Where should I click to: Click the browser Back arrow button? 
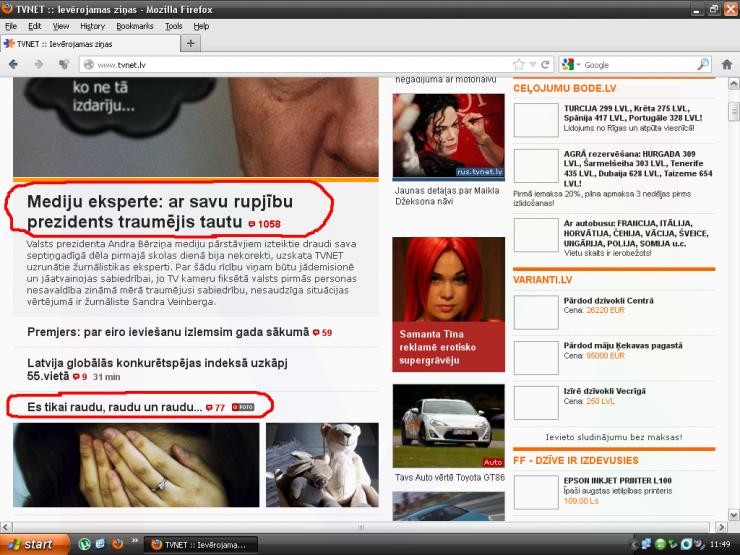pos(14,65)
